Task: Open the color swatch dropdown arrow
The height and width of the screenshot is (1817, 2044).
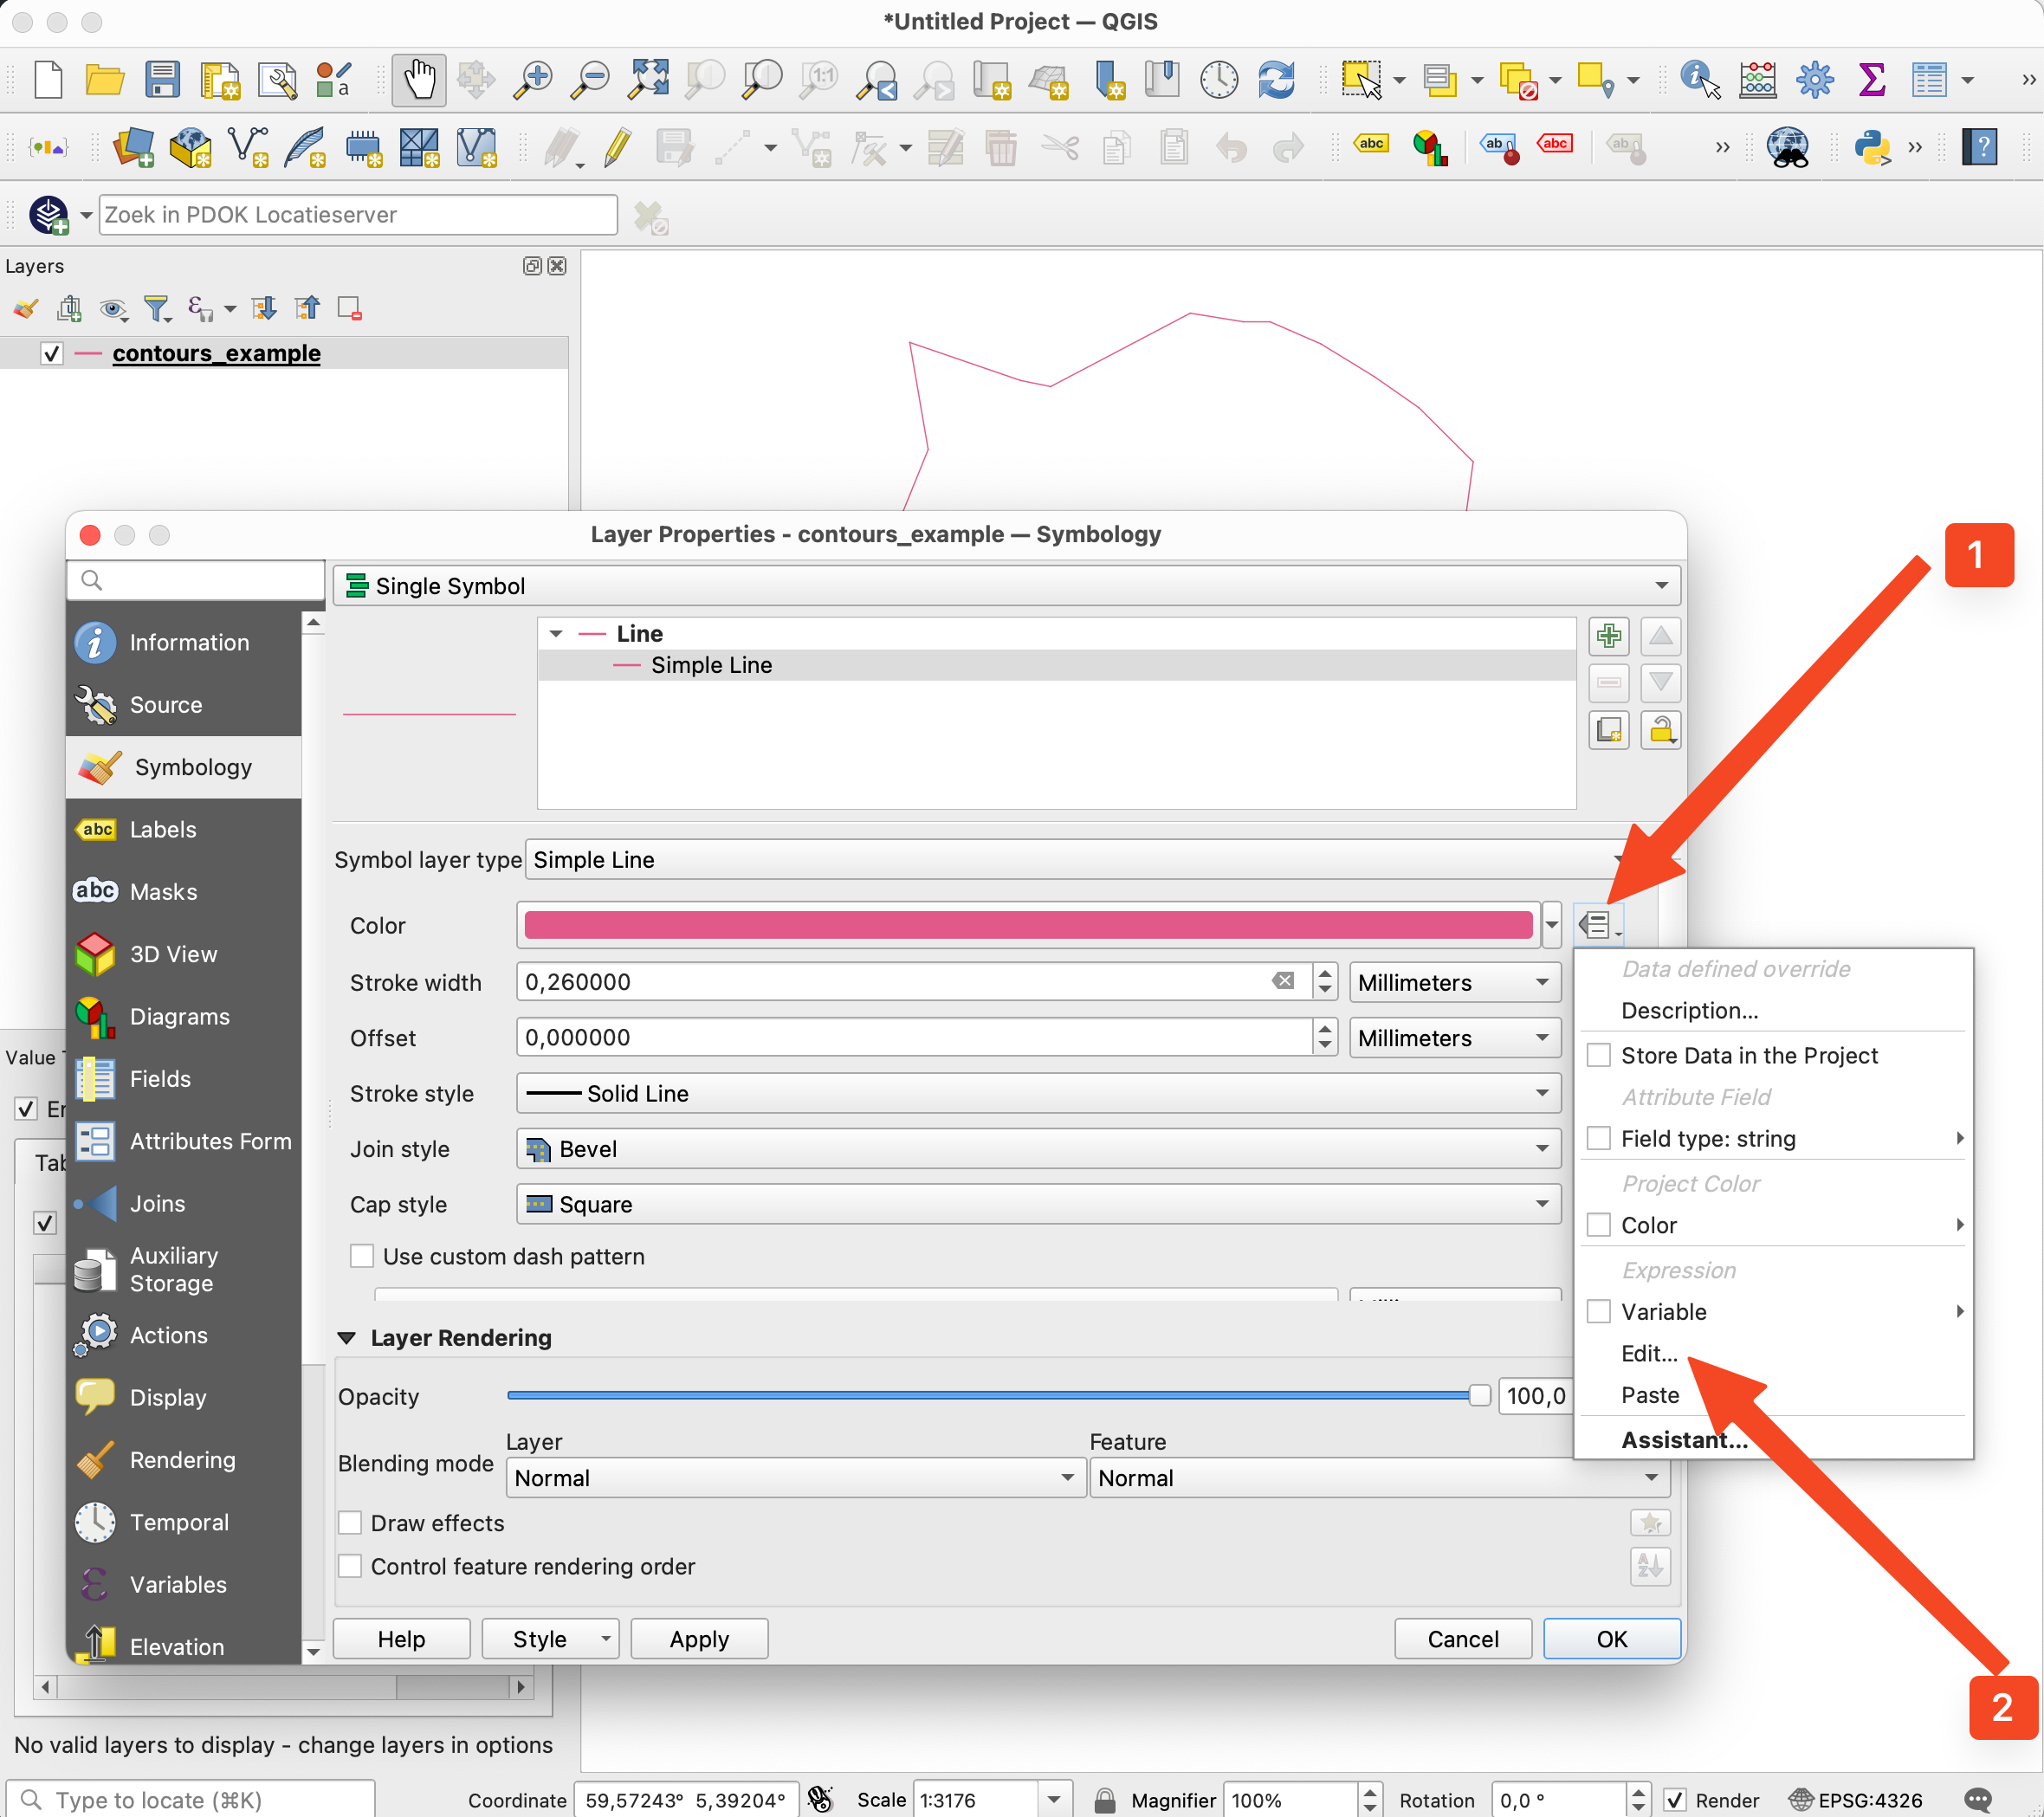Action: 1551,926
